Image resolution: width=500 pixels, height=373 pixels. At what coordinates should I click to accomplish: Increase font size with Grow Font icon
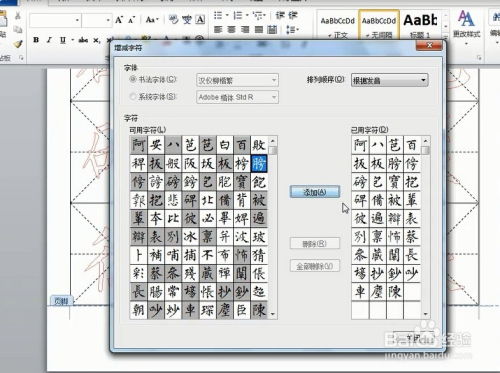click(x=119, y=20)
